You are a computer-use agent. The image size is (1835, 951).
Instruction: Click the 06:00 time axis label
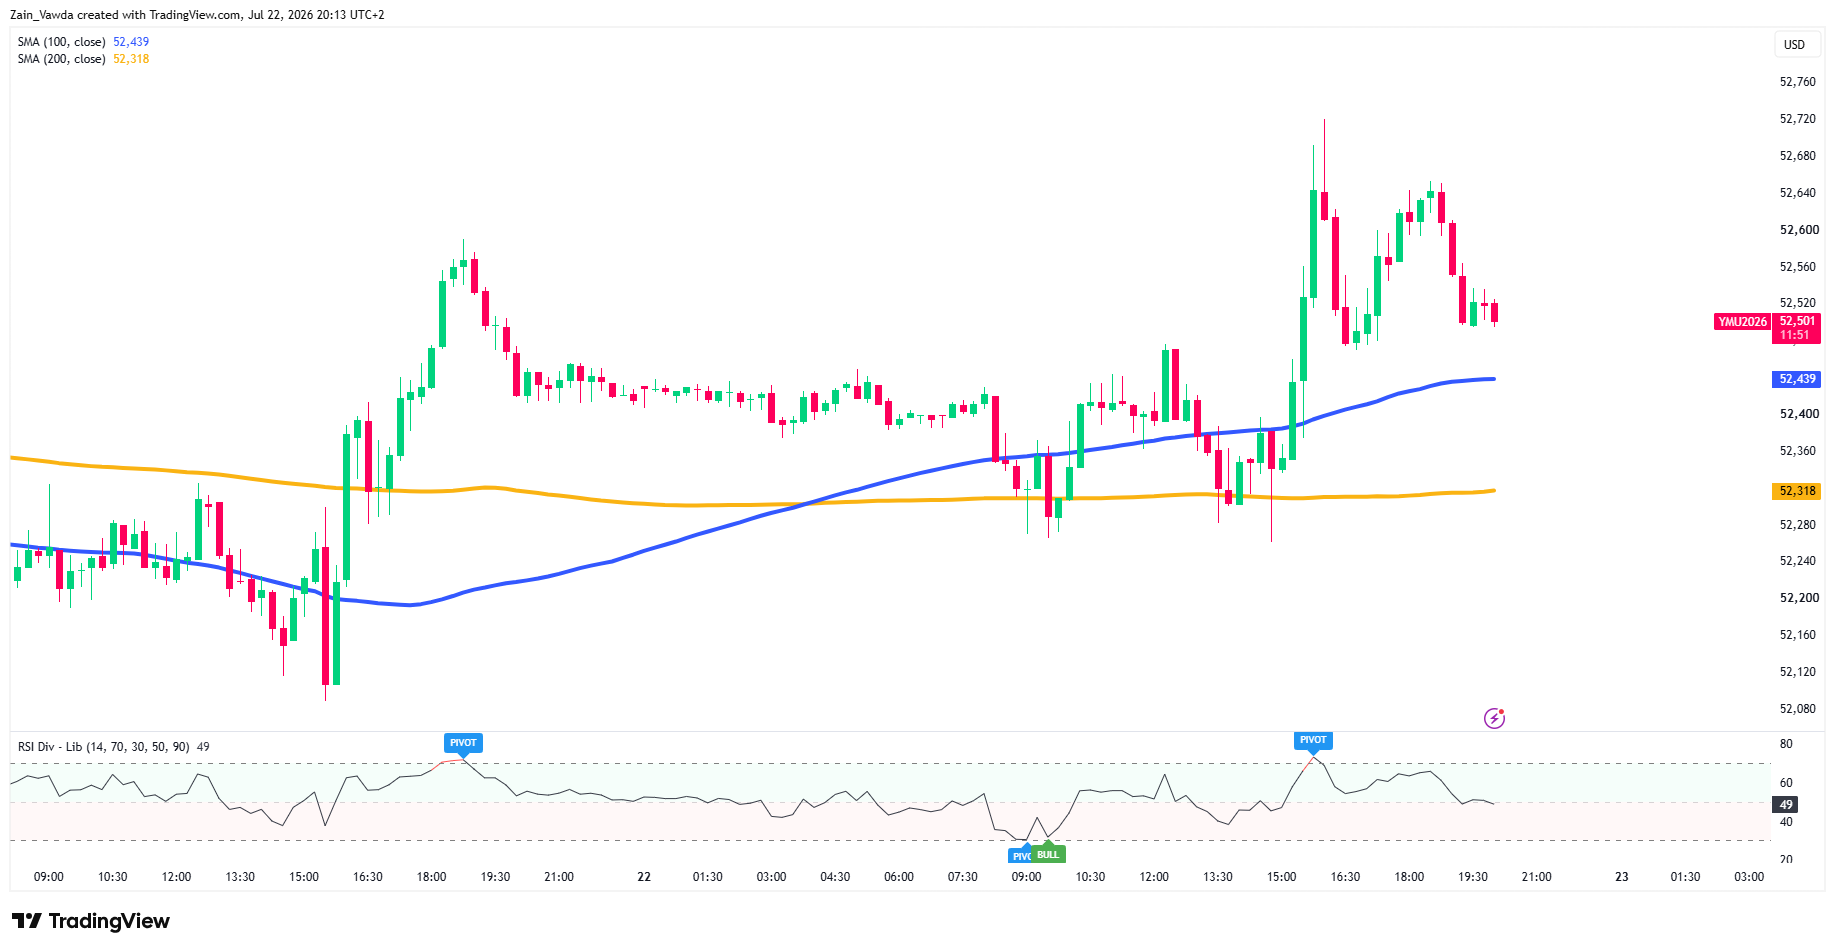click(x=899, y=877)
